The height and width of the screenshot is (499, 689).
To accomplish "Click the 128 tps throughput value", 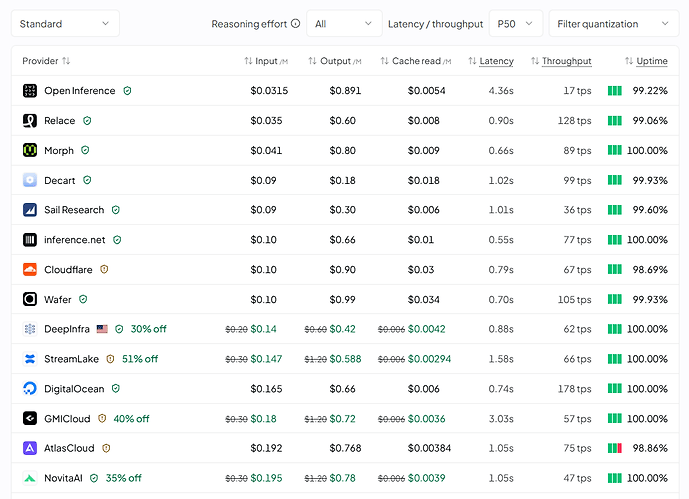I will 574,121.
